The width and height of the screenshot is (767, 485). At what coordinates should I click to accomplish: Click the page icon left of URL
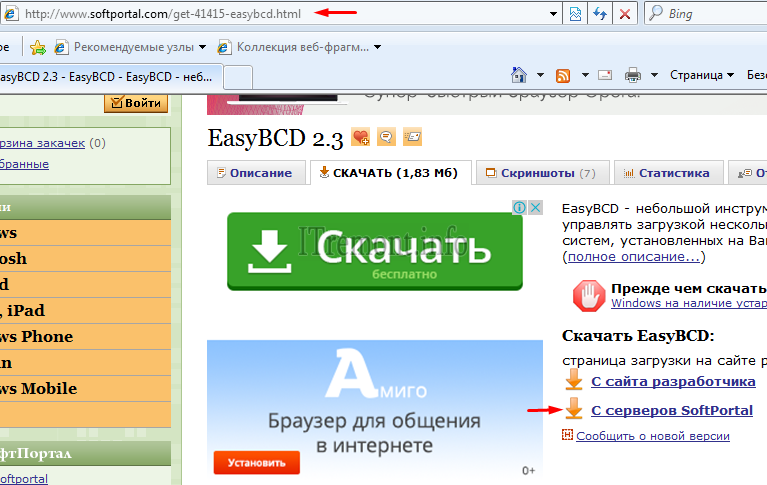pyautogui.click(x=11, y=14)
